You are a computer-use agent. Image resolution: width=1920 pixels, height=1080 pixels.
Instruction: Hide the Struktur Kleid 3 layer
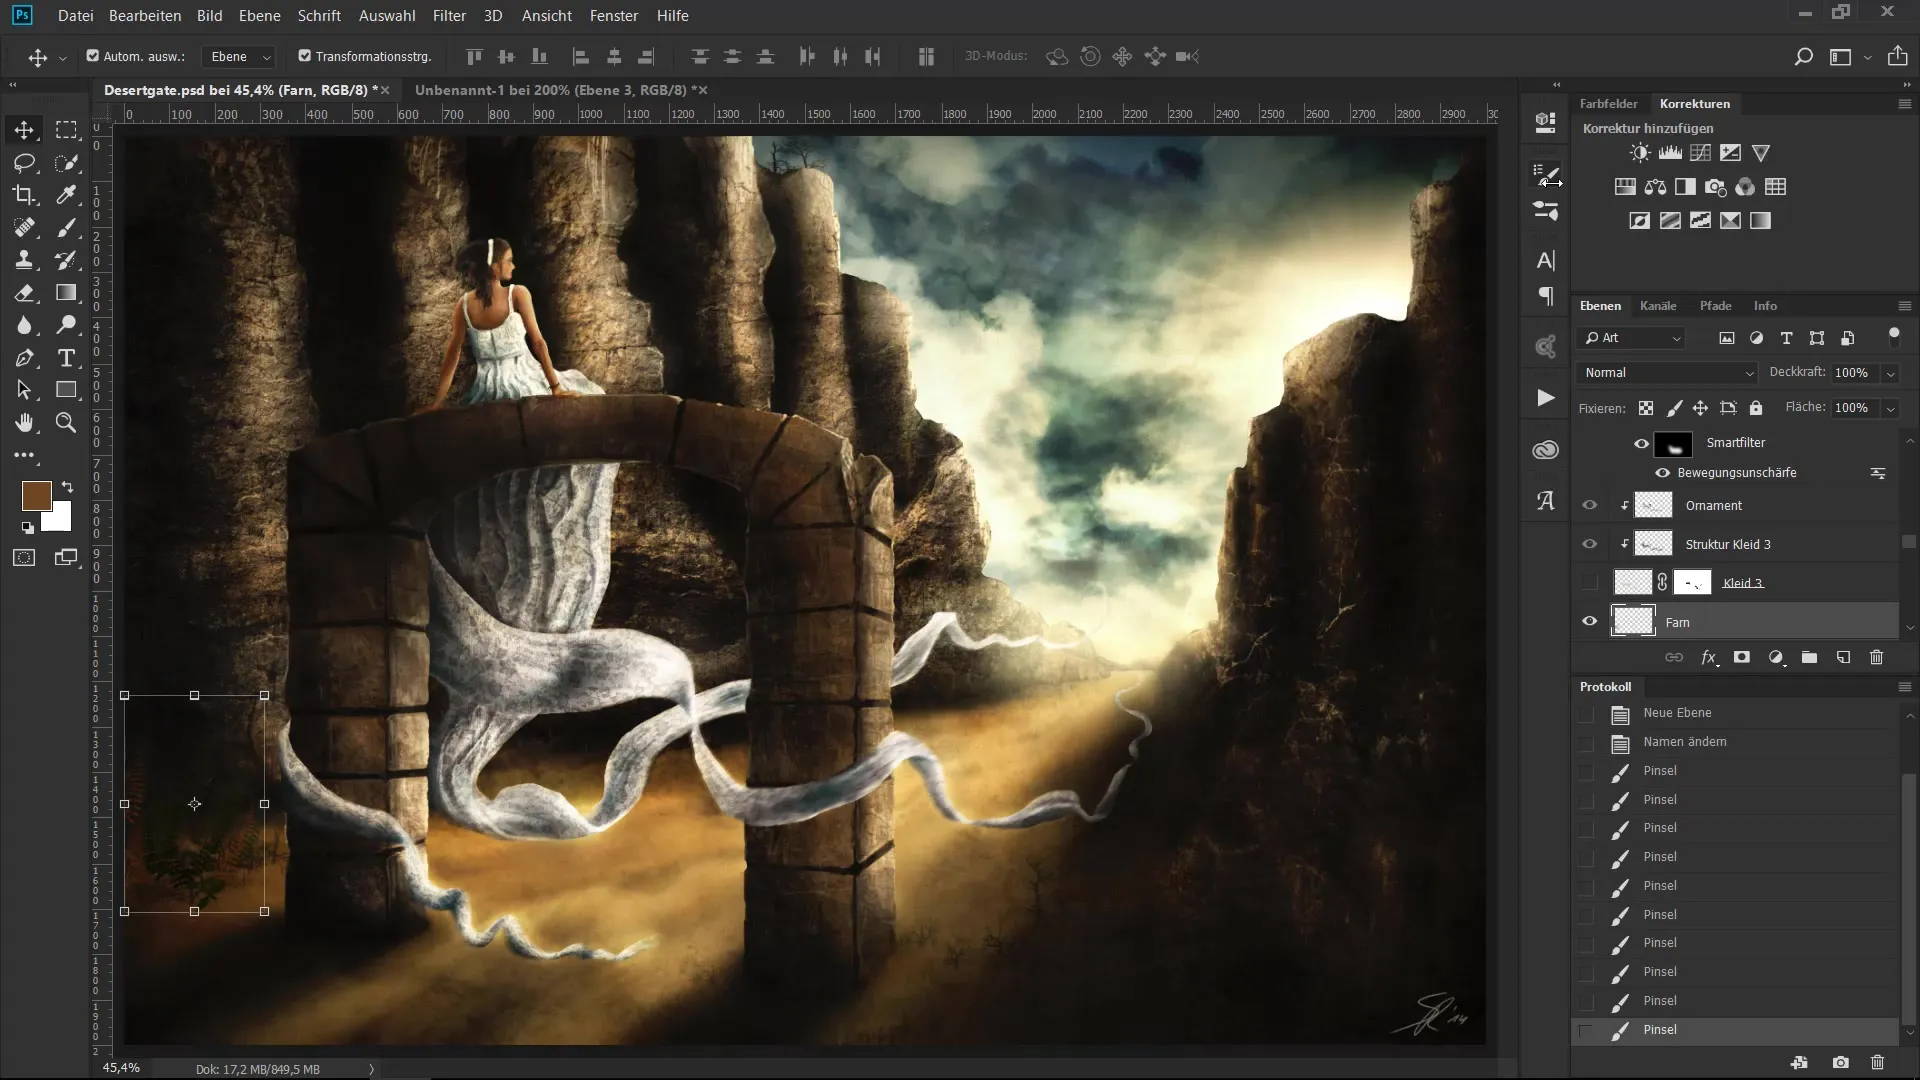tap(1589, 544)
